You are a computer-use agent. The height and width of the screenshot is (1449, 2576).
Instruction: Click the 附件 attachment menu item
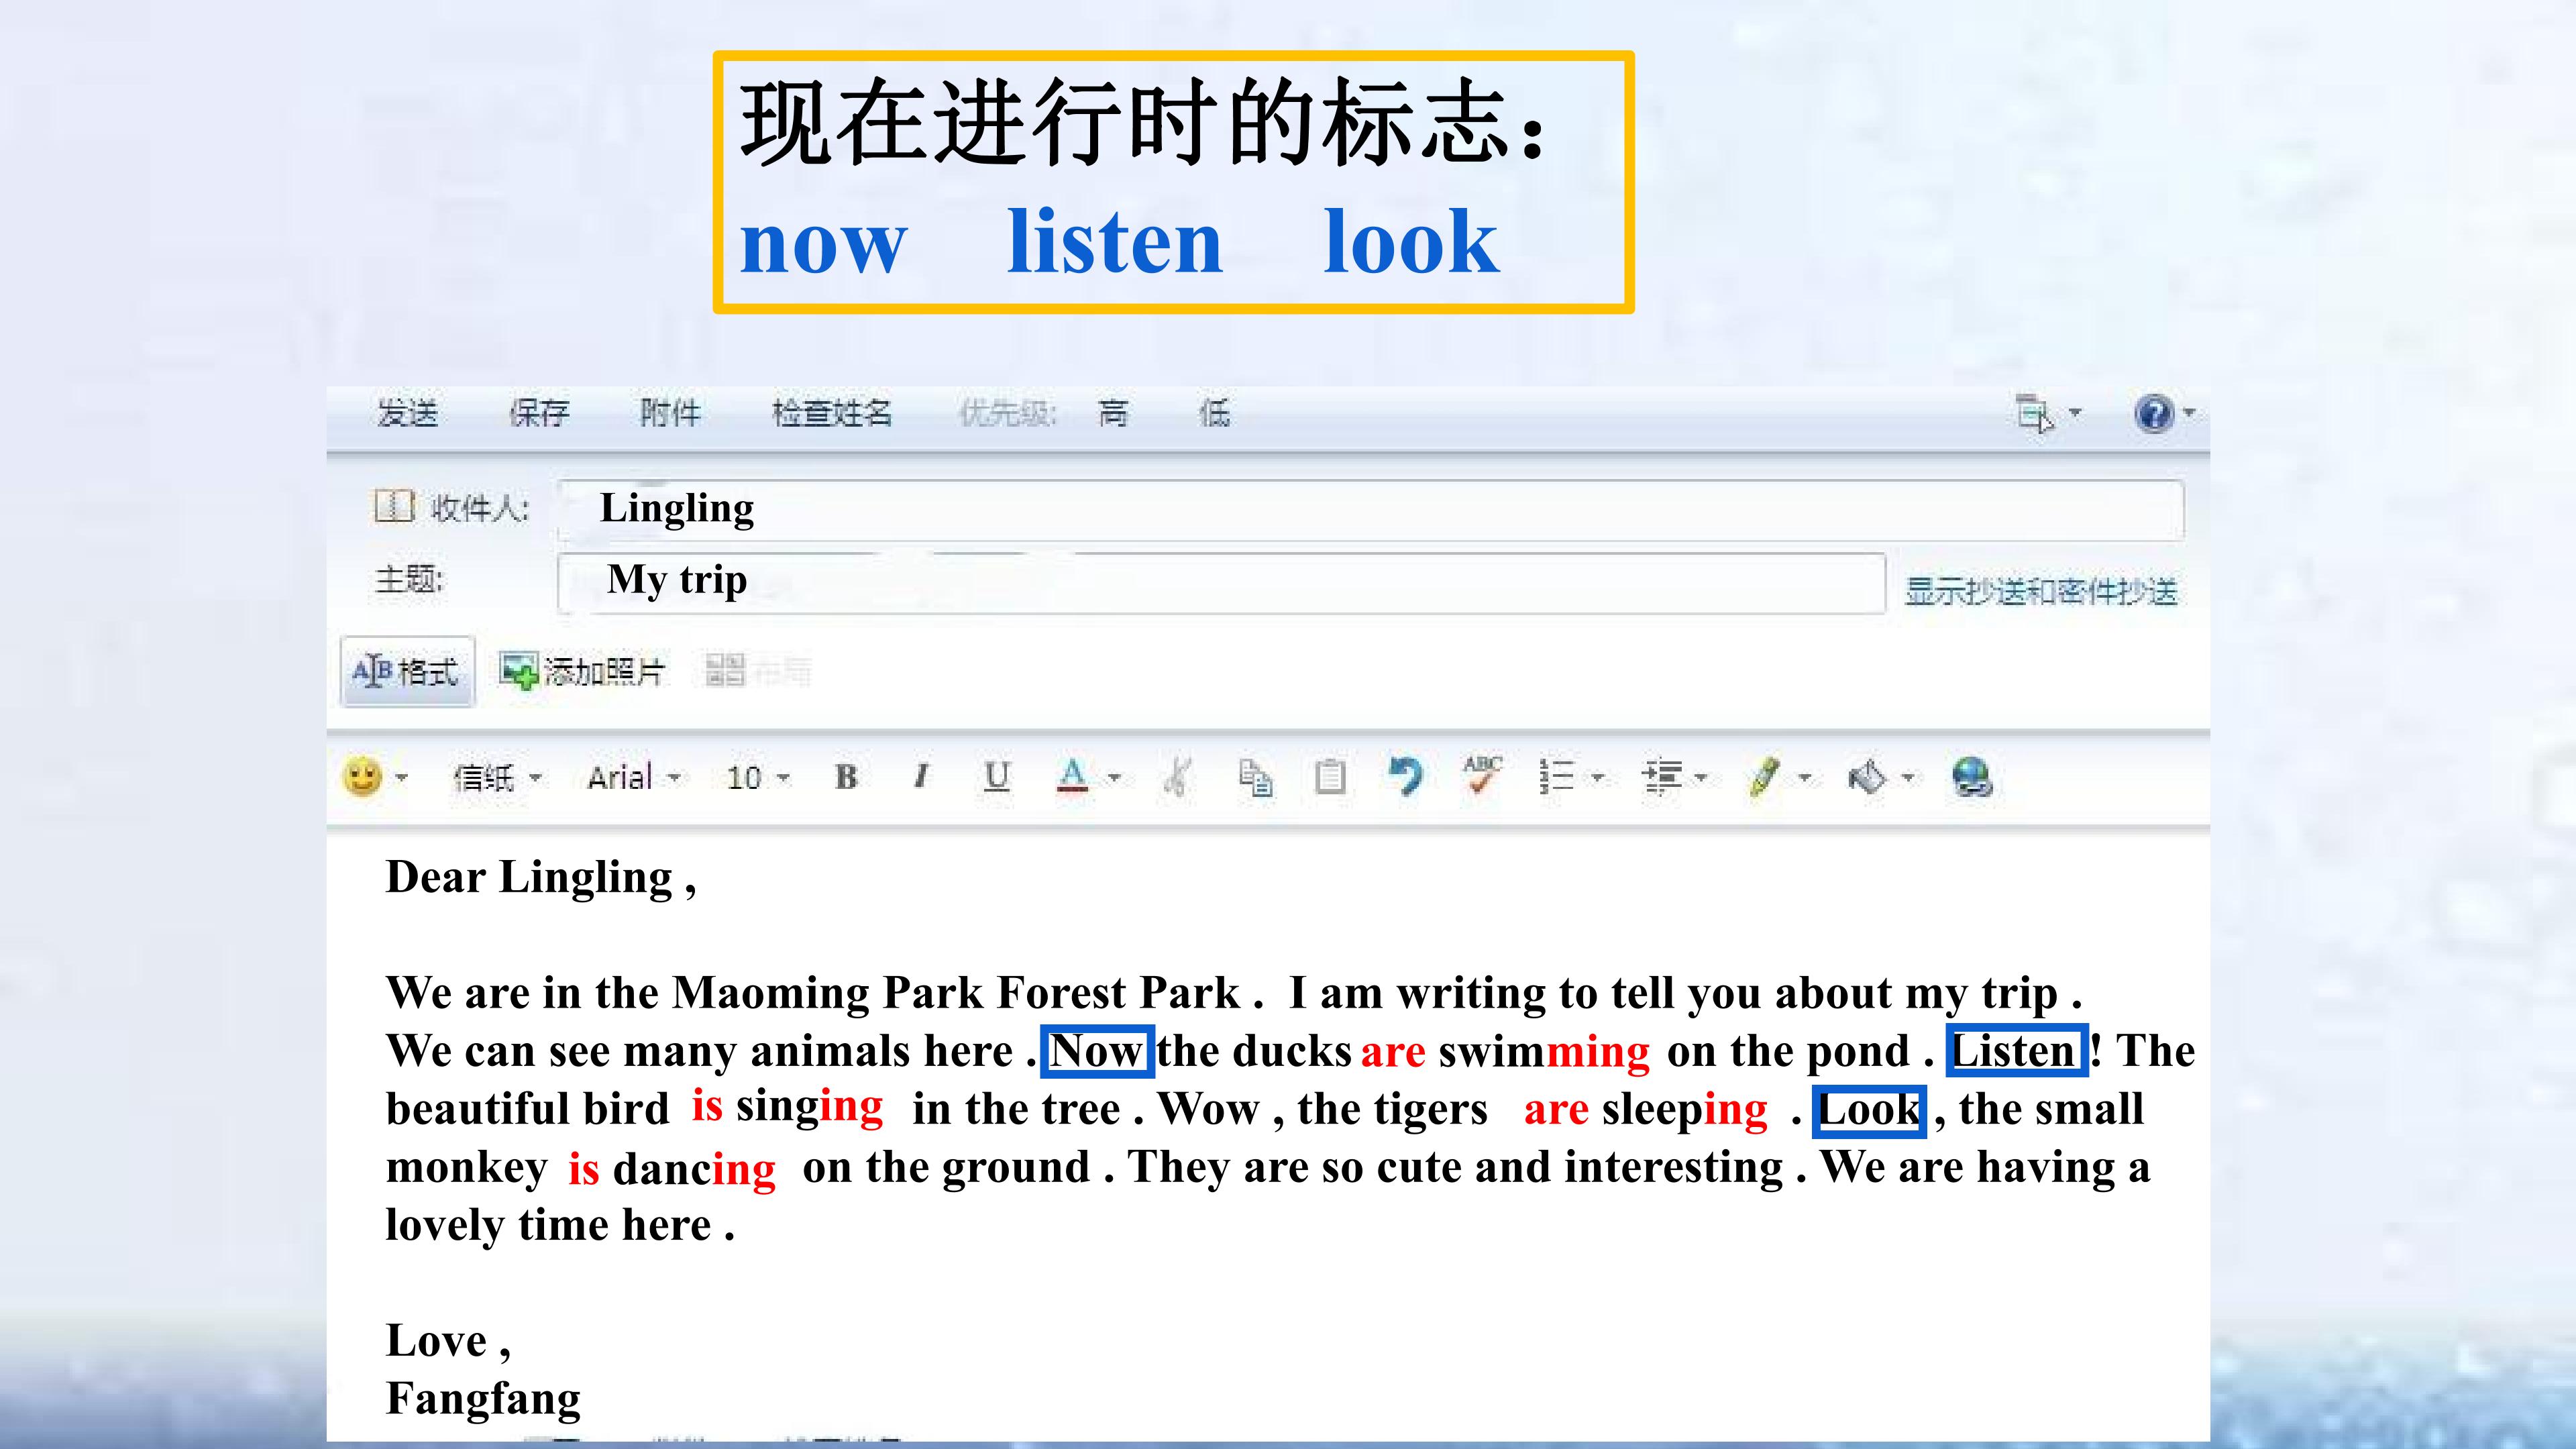point(670,413)
